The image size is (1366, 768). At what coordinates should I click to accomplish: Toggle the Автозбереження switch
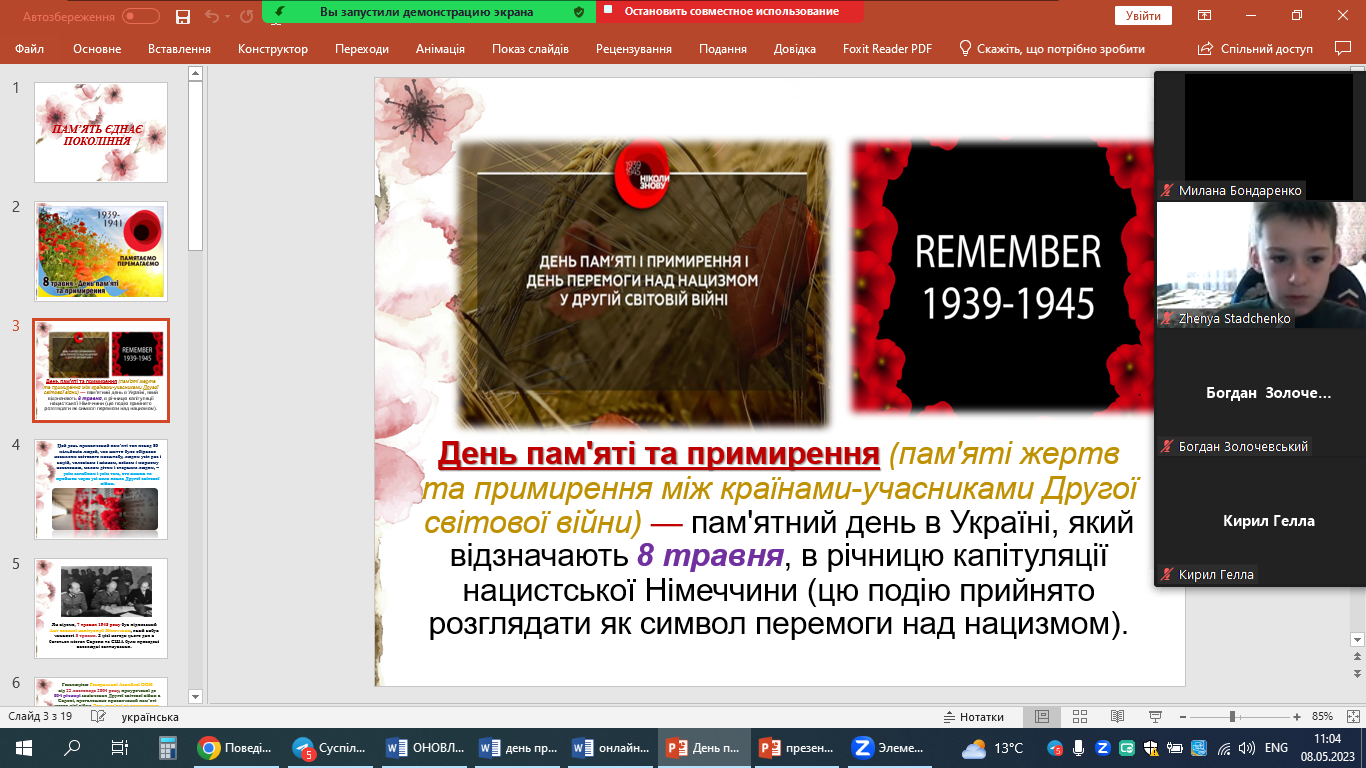(x=141, y=16)
